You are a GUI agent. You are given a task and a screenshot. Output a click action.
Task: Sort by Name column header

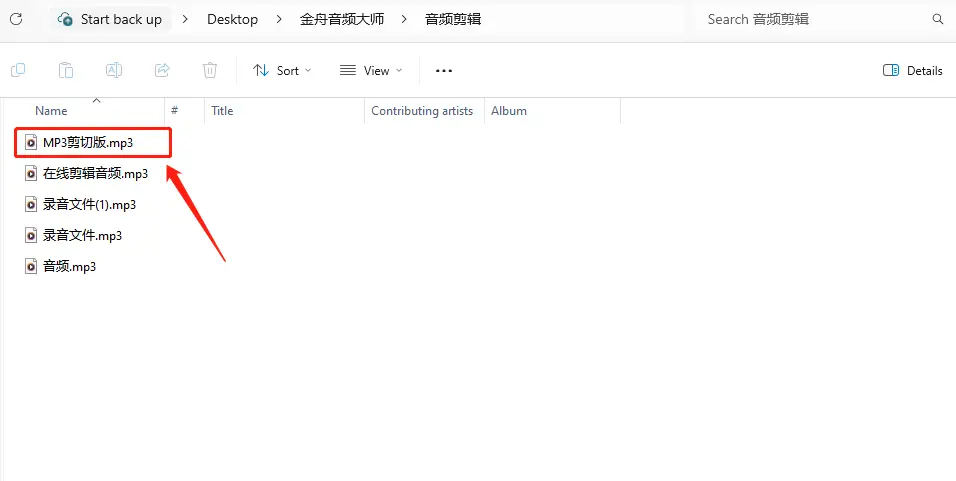pos(51,111)
